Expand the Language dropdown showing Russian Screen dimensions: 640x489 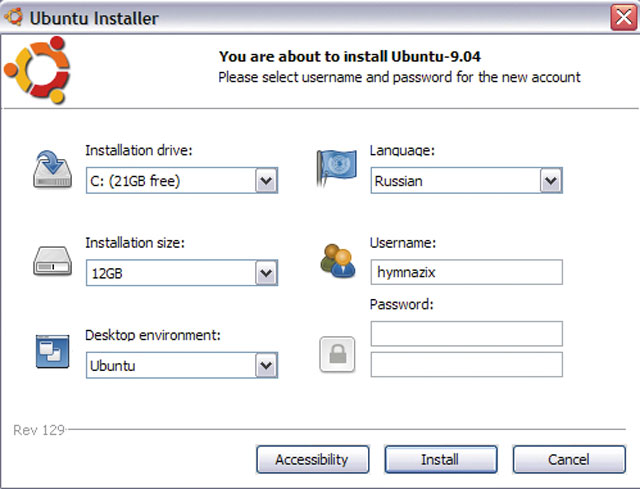tap(466, 180)
